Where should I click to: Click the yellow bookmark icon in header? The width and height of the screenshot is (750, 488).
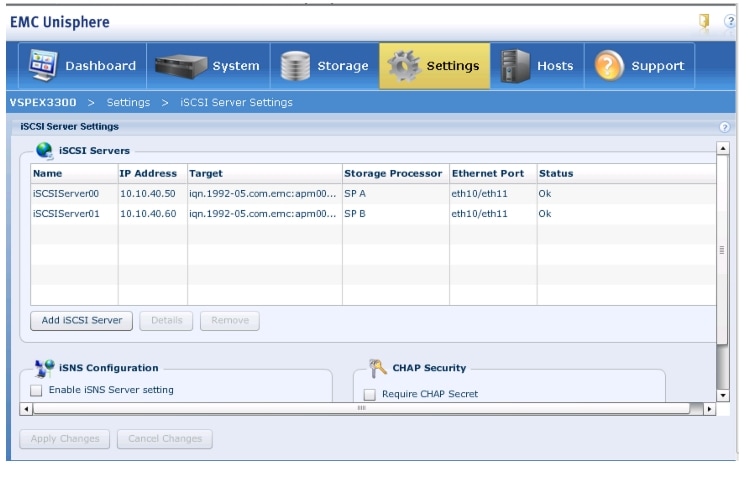(704, 21)
